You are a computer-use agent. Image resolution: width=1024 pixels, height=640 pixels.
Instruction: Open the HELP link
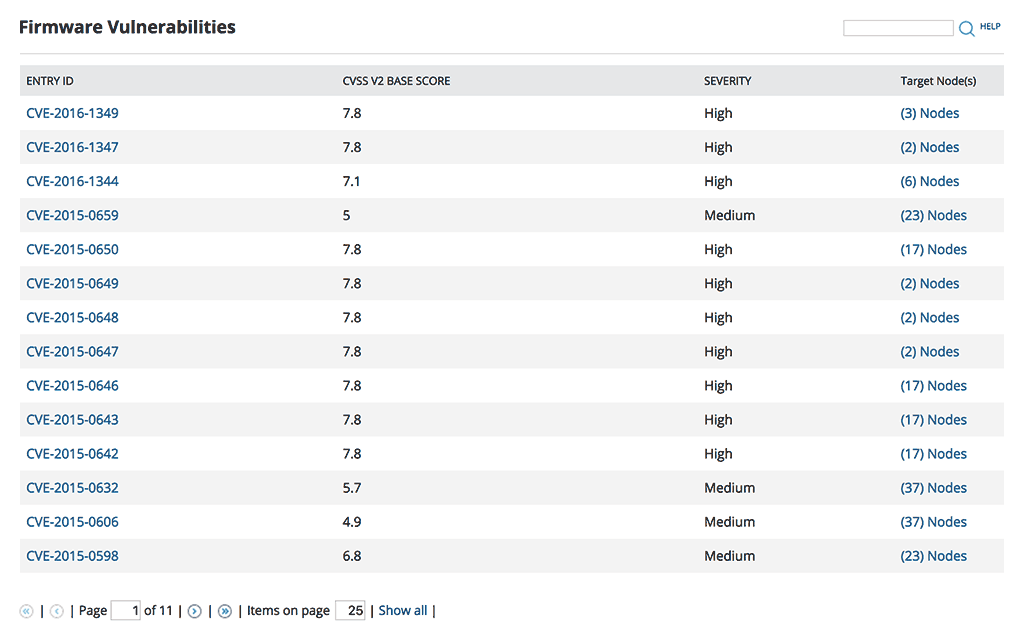click(990, 27)
